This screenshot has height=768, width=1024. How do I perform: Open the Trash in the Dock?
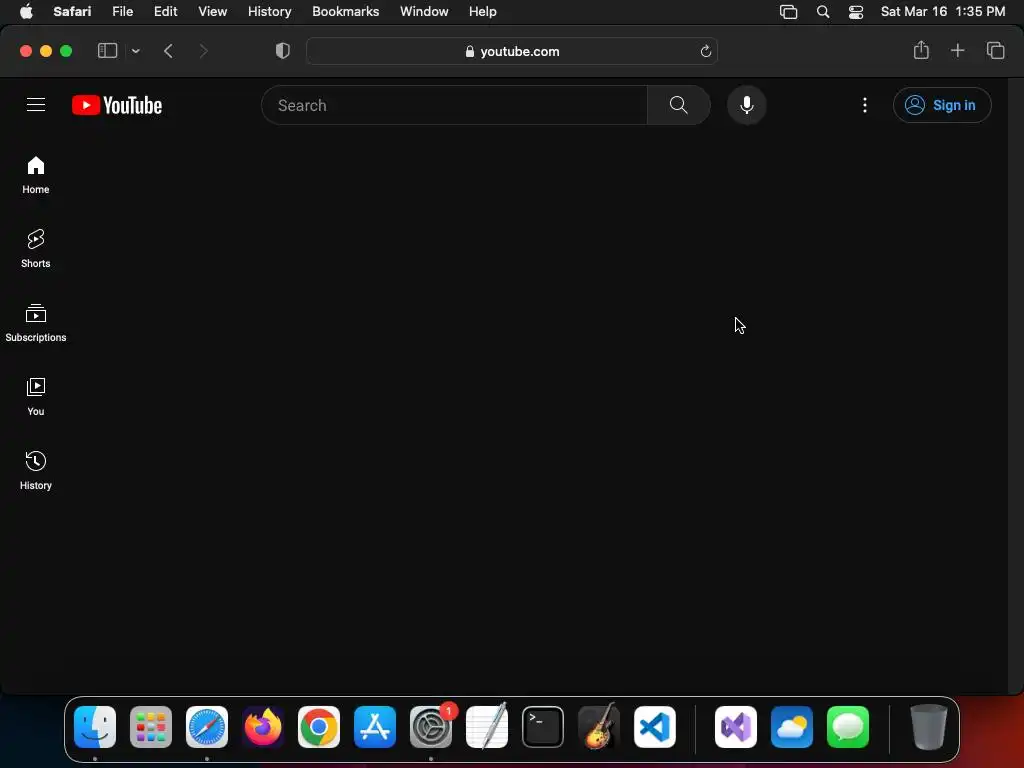[929, 727]
